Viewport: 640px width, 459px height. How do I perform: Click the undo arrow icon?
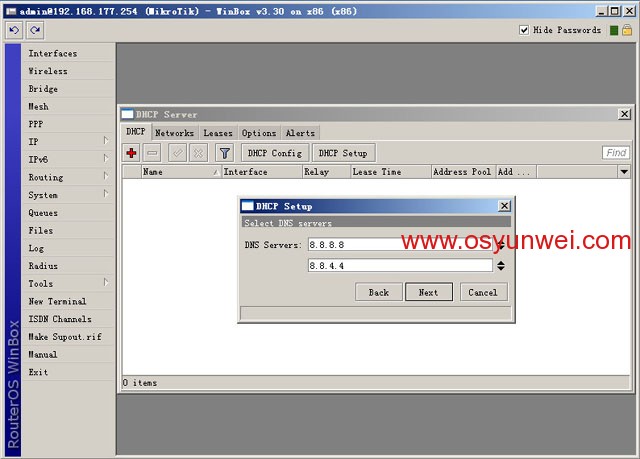(x=14, y=30)
